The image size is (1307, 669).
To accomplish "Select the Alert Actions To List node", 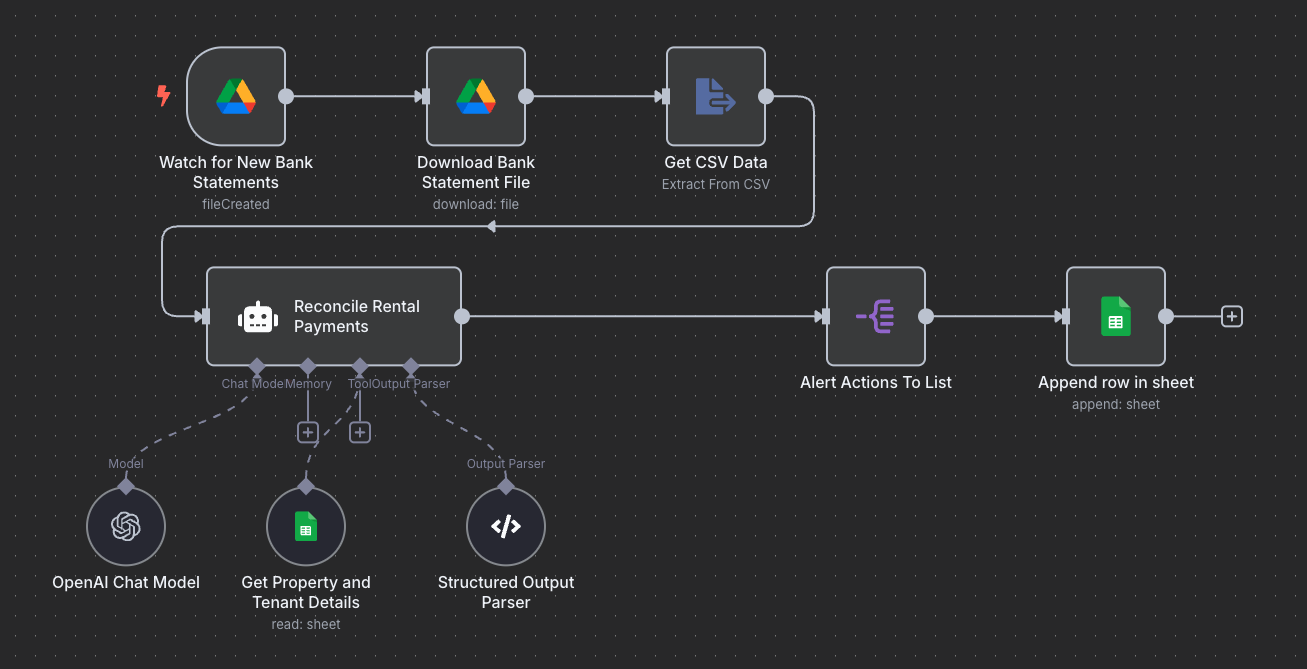I will (x=876, y=316).
